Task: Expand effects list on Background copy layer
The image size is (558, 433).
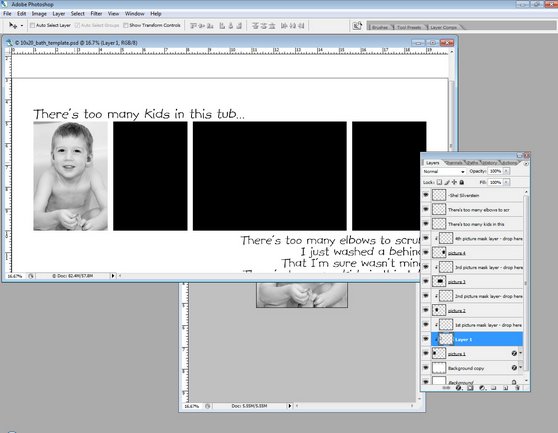Action: click(x=521, y=368)
